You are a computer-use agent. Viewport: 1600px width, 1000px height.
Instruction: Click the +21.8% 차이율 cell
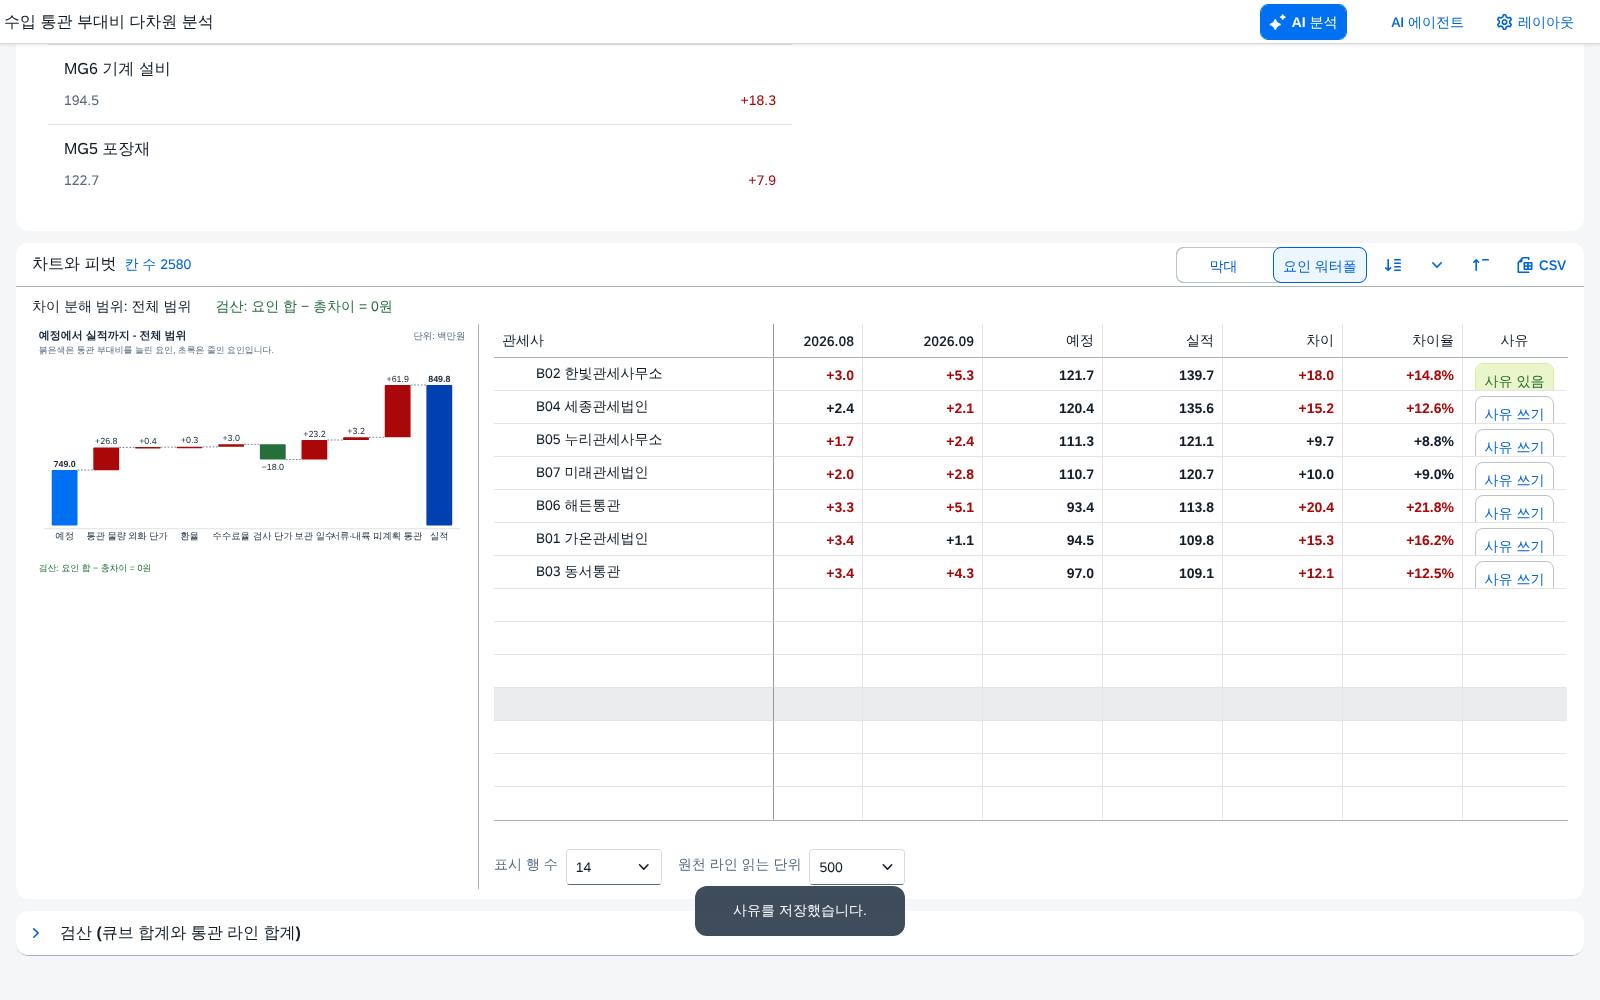pos(1402,507)
